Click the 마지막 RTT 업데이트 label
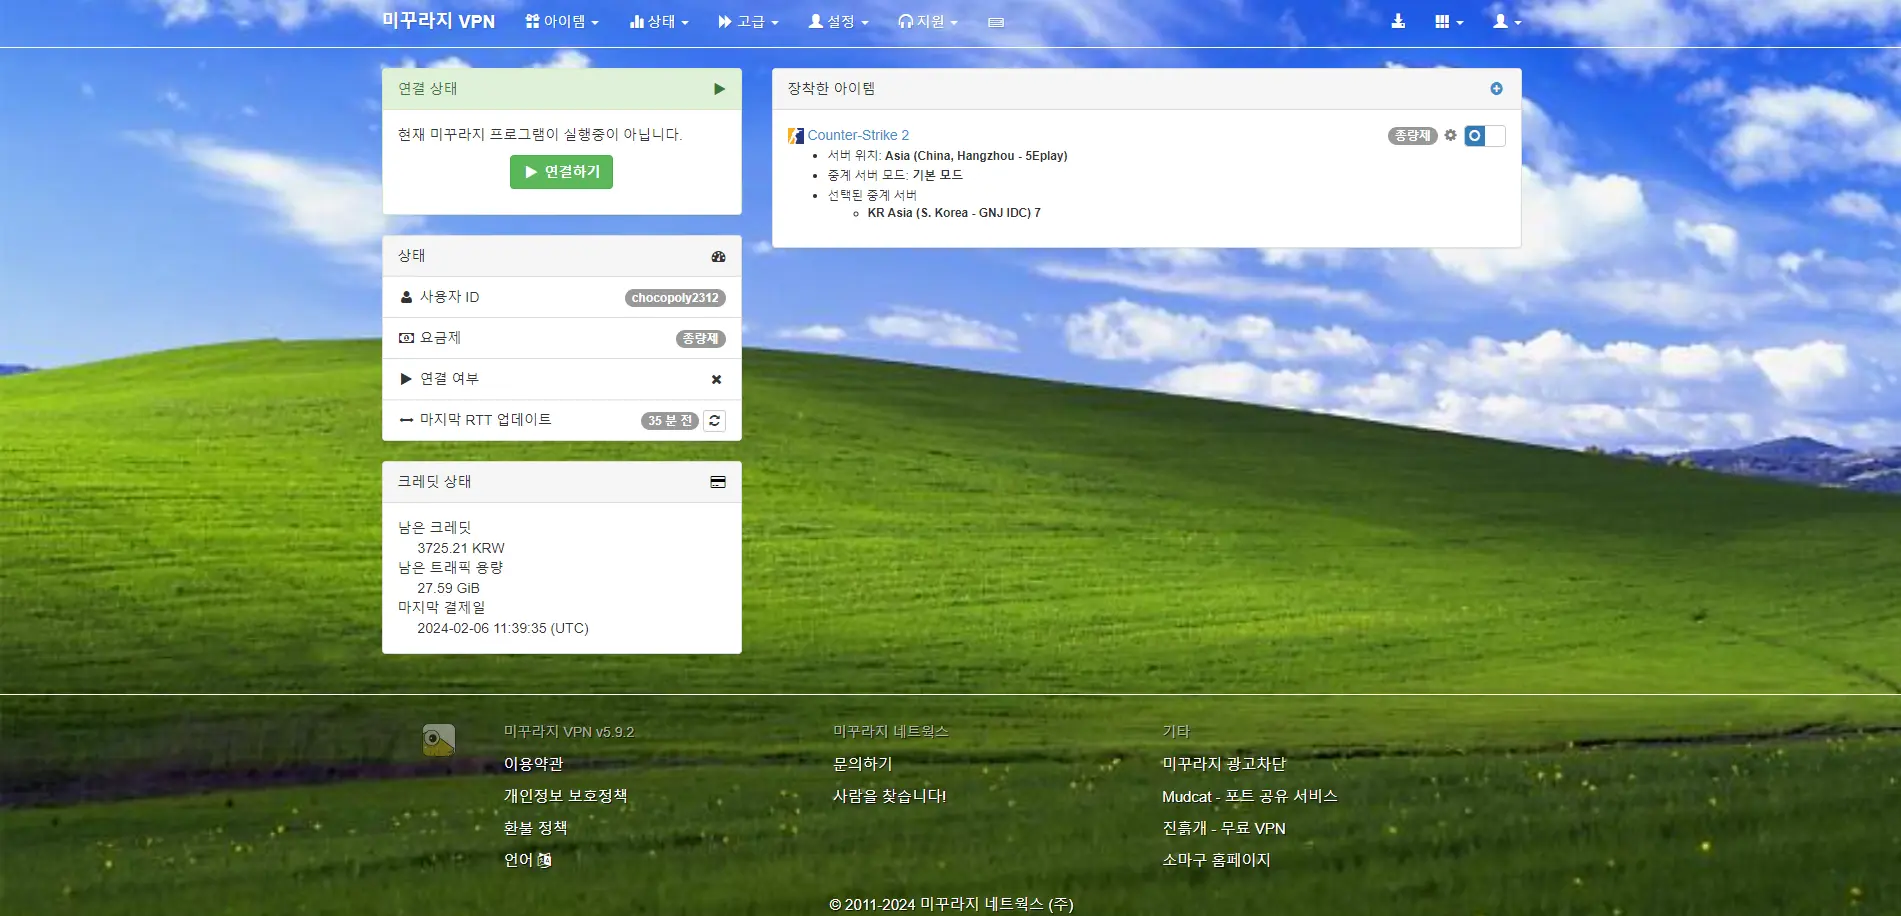 coord(485,420)
